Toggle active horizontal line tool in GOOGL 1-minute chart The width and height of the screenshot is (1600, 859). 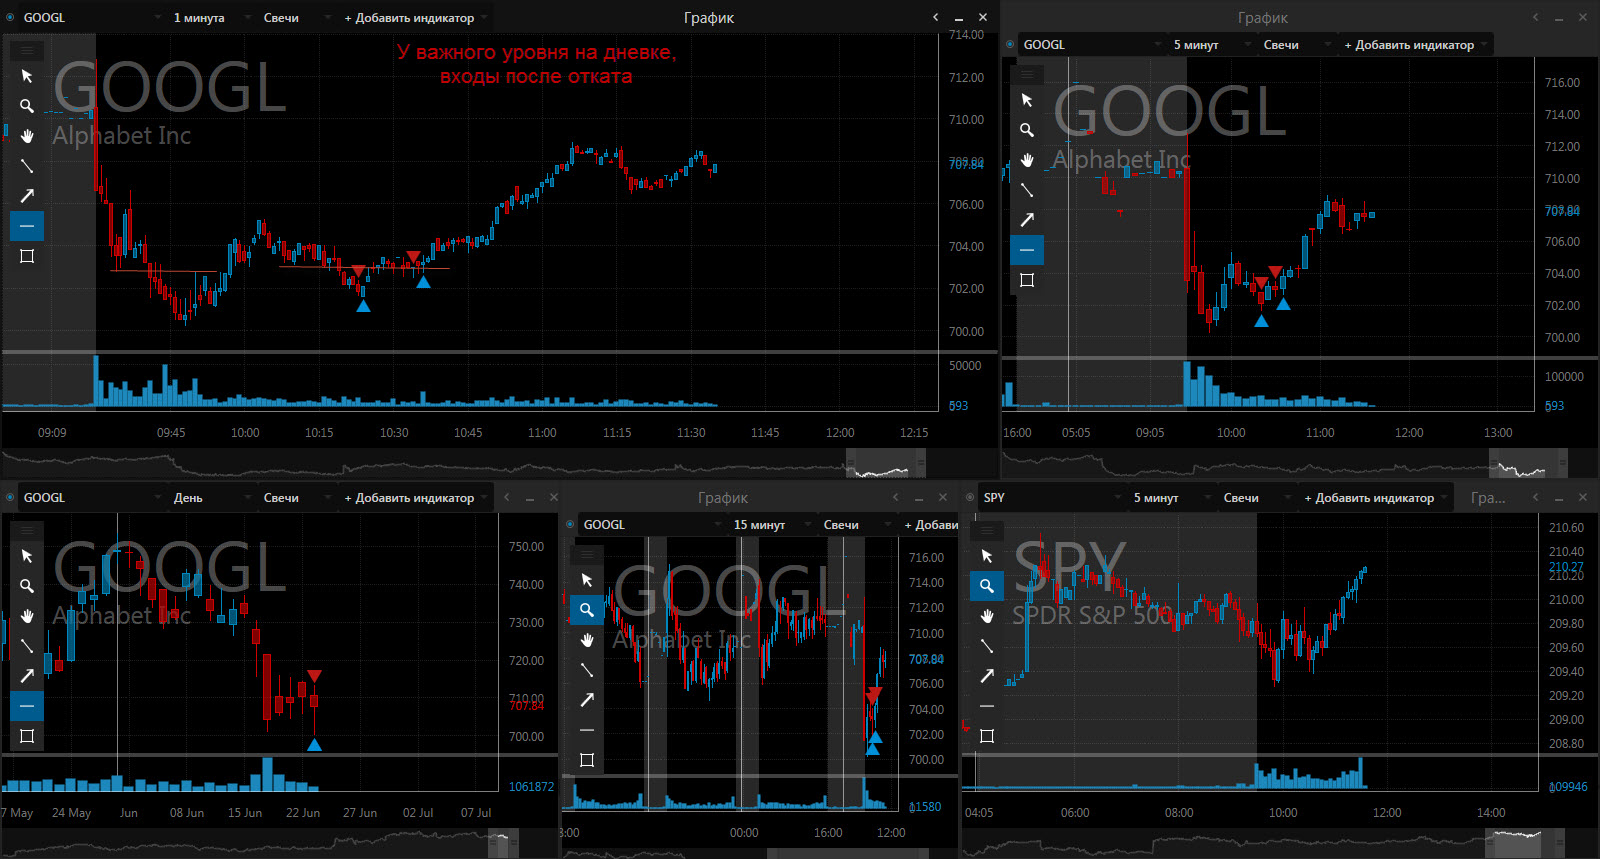27,226
